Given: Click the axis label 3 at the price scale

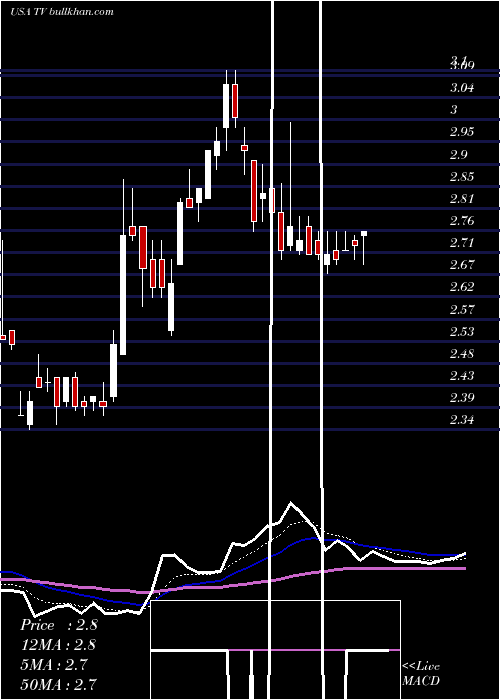Looking at the screenshot, I should coord(454,110).
